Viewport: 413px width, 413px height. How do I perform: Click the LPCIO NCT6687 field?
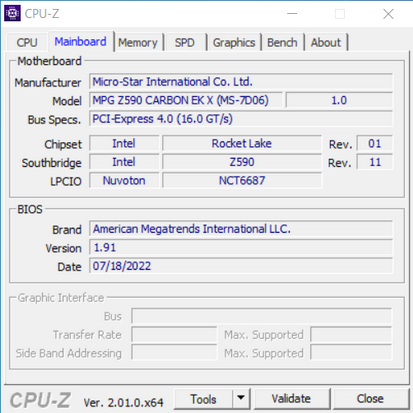pyautogui.click(x=242, y=181)
